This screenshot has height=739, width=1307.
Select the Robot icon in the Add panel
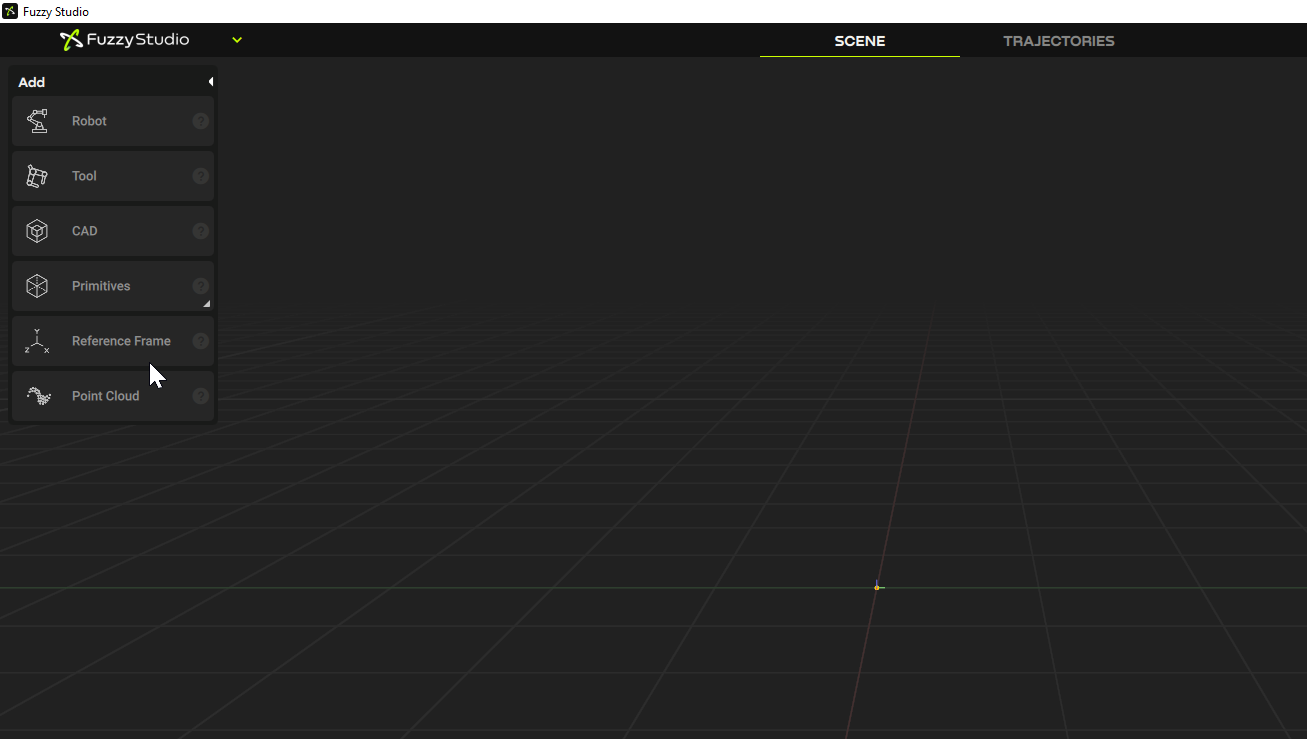37,120
